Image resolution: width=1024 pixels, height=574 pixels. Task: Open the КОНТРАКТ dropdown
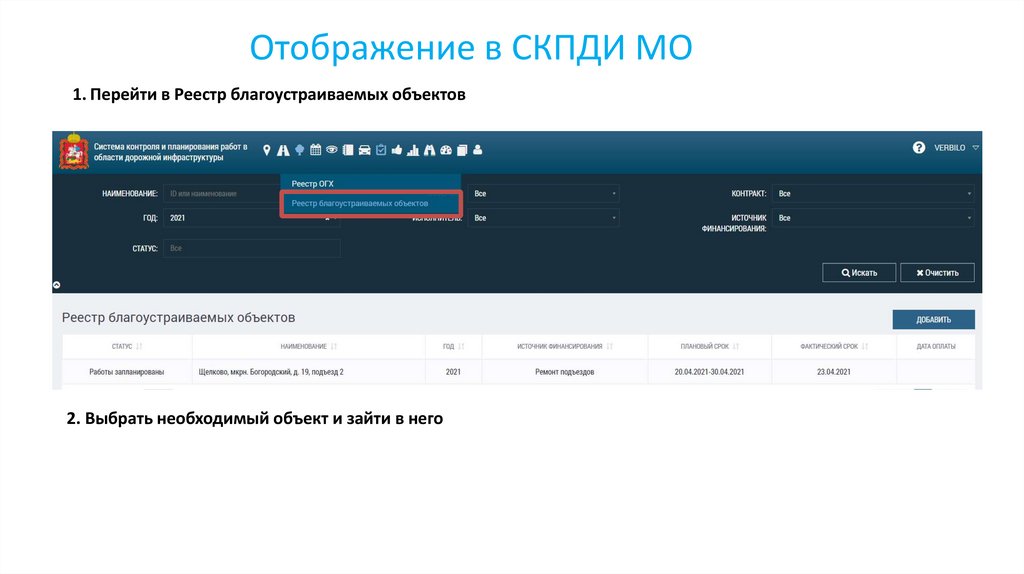click(x=873, y=193)
